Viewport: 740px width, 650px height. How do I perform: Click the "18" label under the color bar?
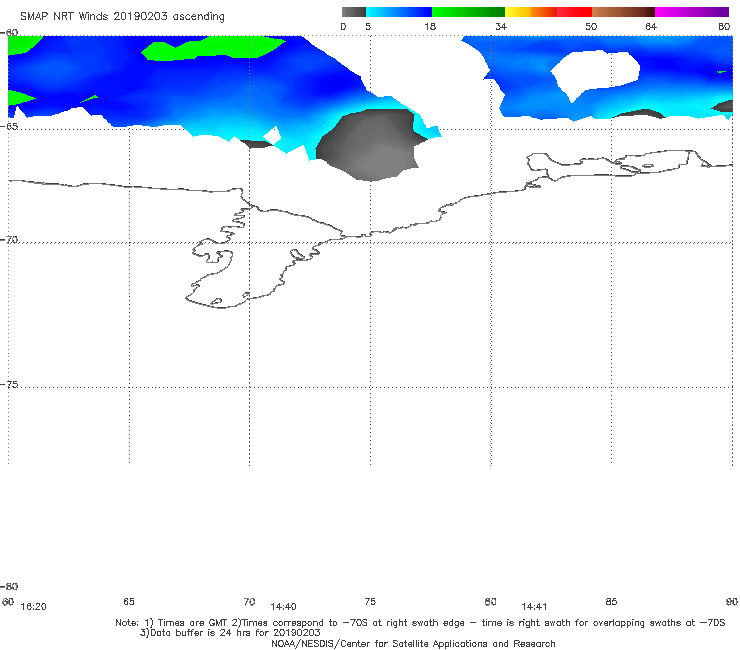coord(430,26)
